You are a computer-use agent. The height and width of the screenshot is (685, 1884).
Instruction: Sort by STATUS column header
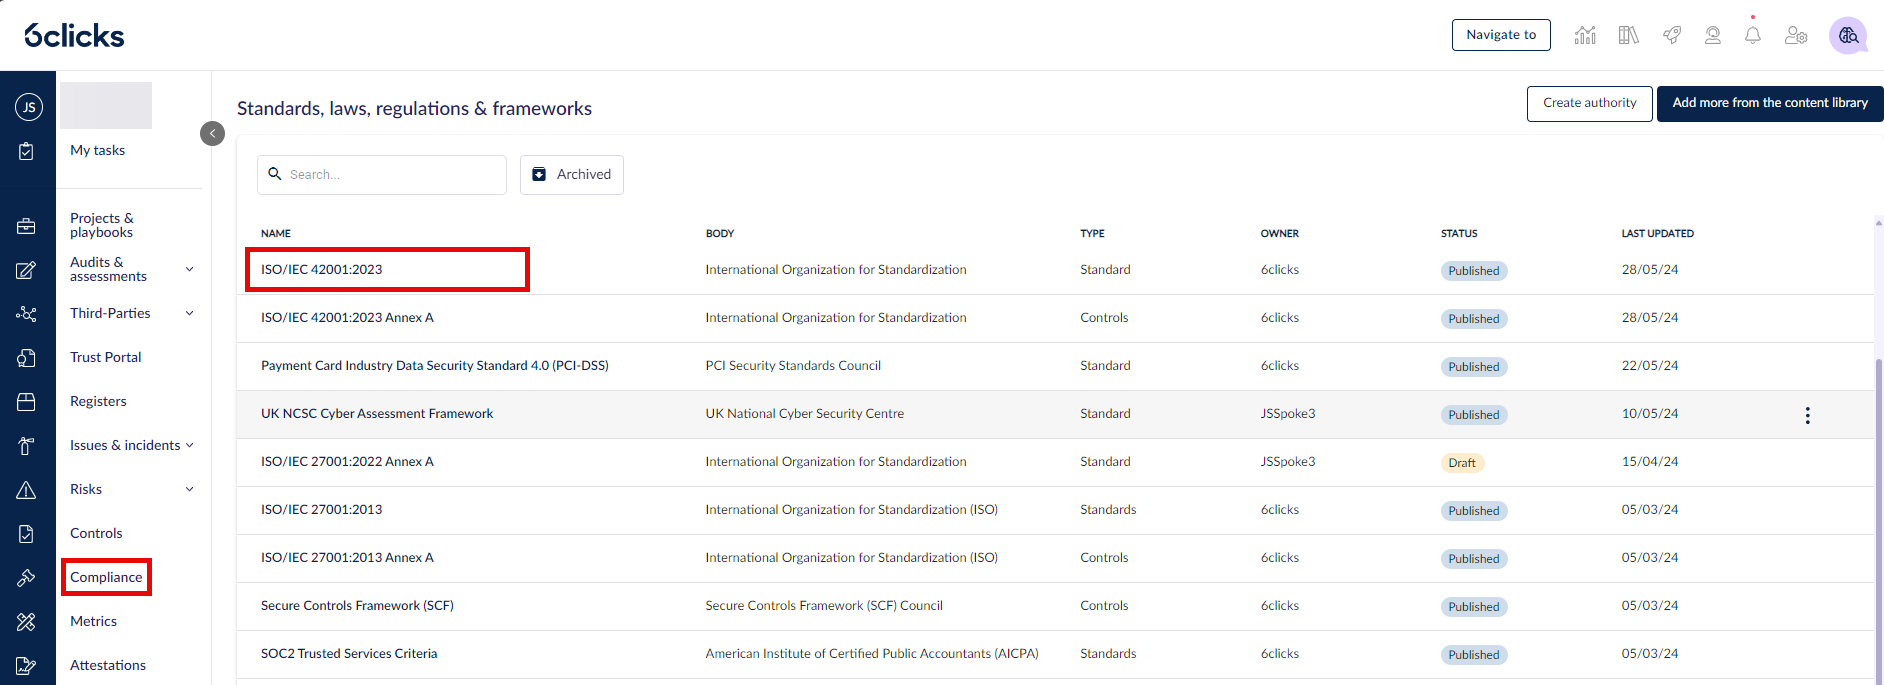[x=1459, y=233]
